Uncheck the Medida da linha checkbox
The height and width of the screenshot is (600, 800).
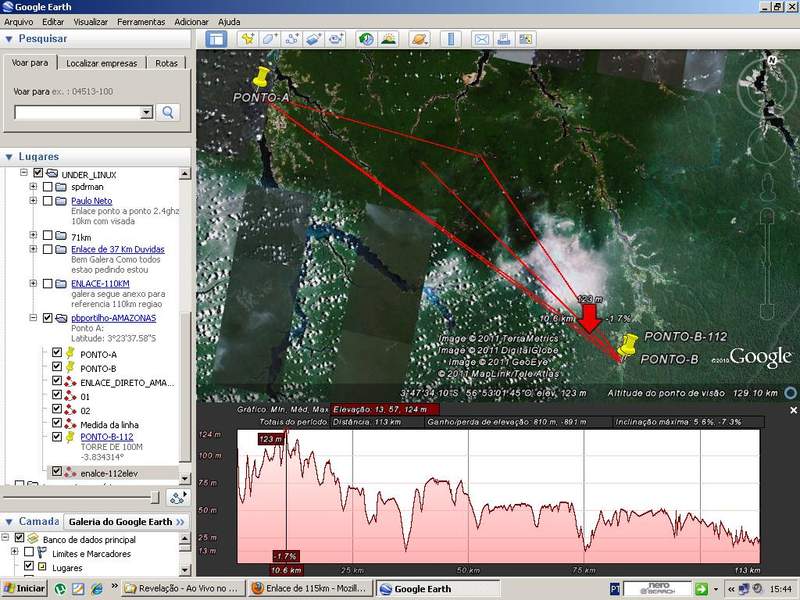tap(57, 423)
